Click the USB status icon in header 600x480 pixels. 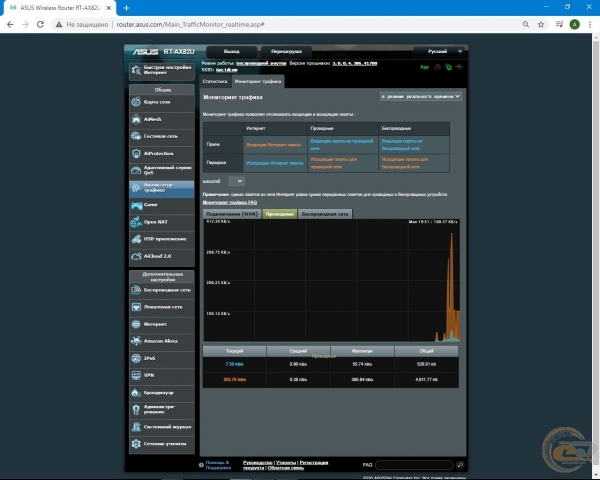[459, 67]
